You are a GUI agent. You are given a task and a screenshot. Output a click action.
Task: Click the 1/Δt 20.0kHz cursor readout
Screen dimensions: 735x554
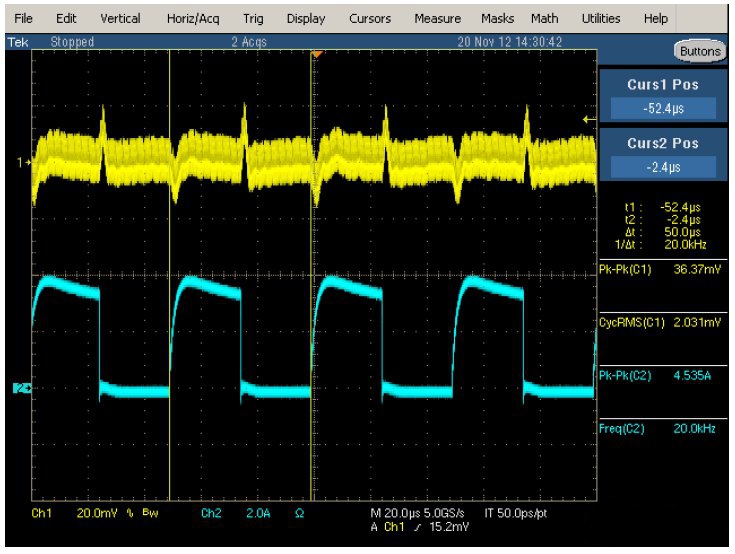coord(660,244)
